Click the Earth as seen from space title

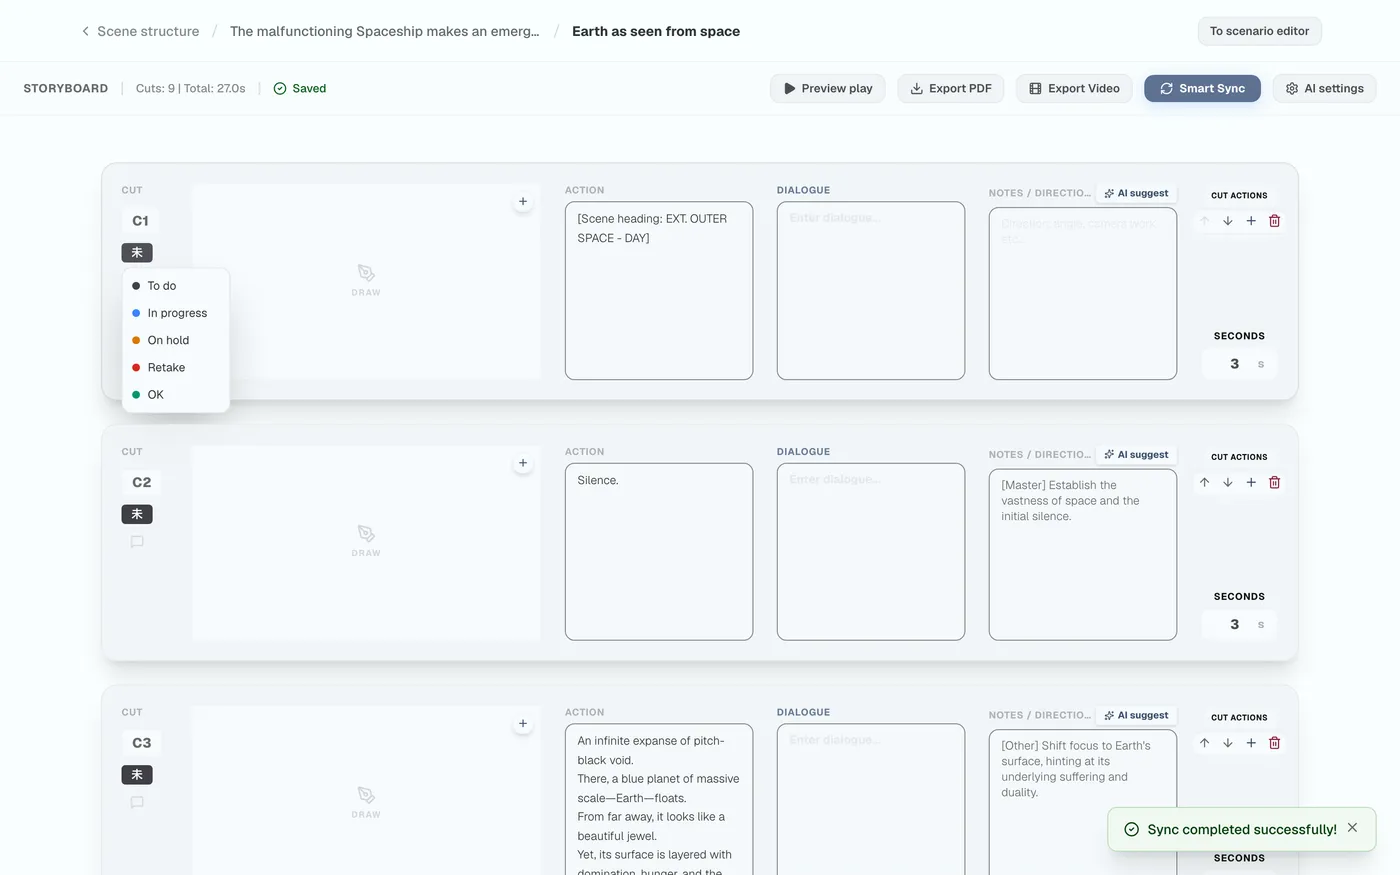click(x=656, y=31)
